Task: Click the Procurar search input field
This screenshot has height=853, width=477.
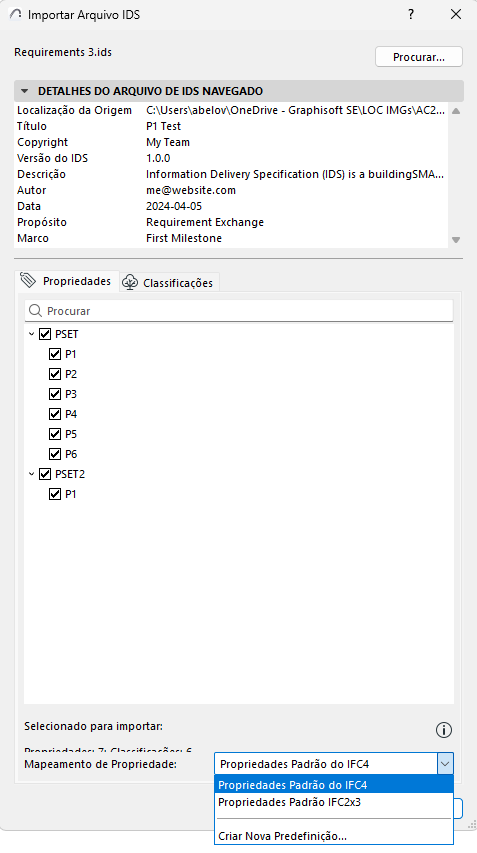Action: tap(239, 311)
